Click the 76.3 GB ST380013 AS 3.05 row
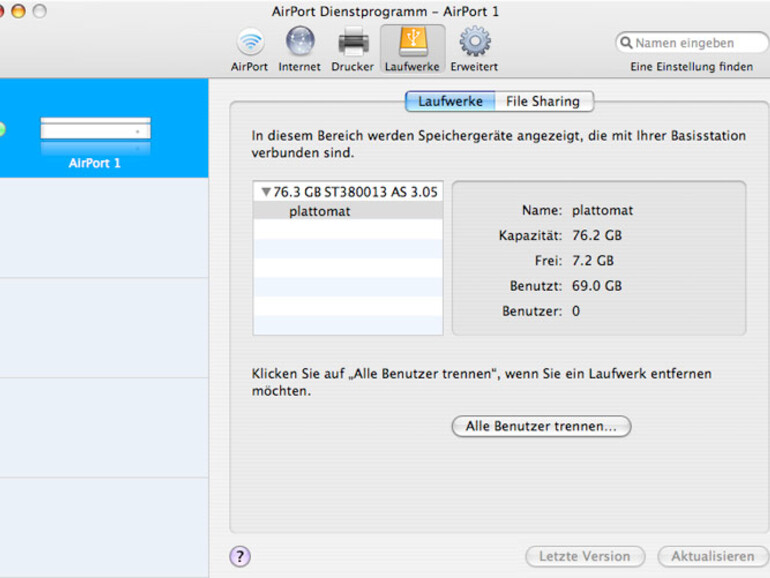 coord(348,192)
